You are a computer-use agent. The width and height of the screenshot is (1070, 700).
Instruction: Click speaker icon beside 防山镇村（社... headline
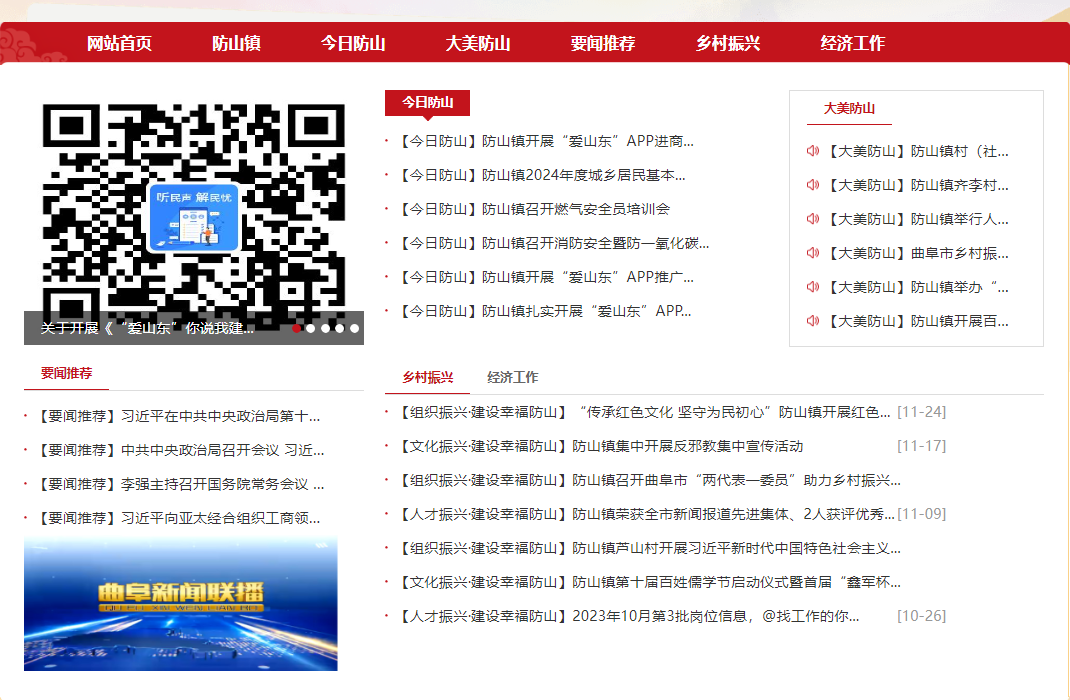[x=813, y=151]
